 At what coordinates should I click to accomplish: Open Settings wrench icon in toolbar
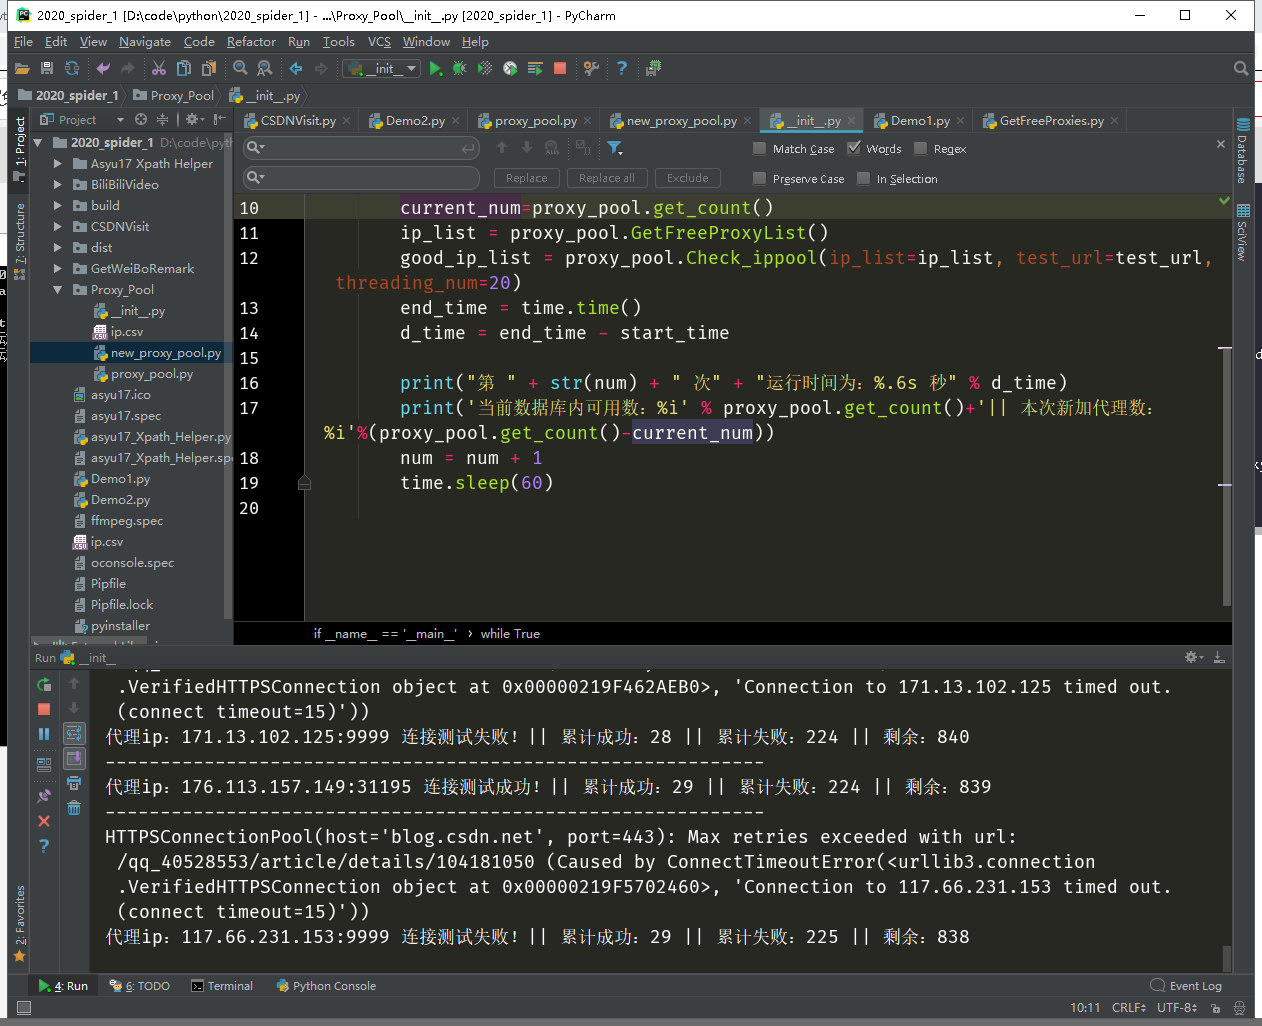tap(591, 69)
